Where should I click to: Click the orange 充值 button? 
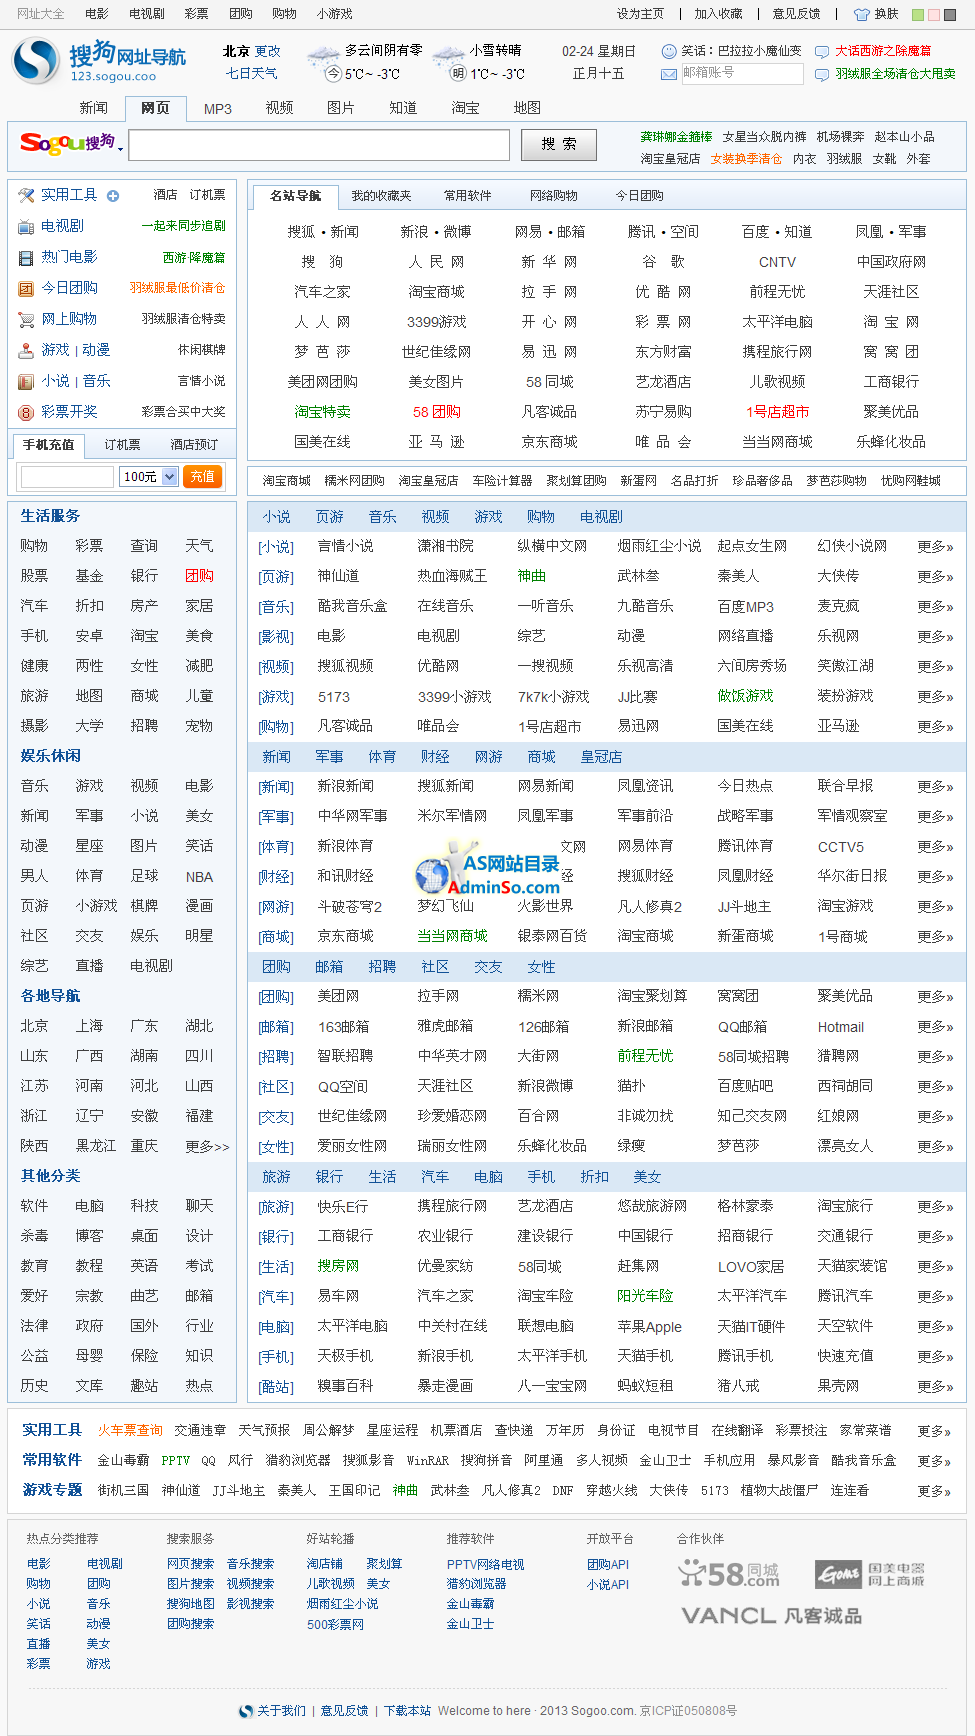click(202, 477)
